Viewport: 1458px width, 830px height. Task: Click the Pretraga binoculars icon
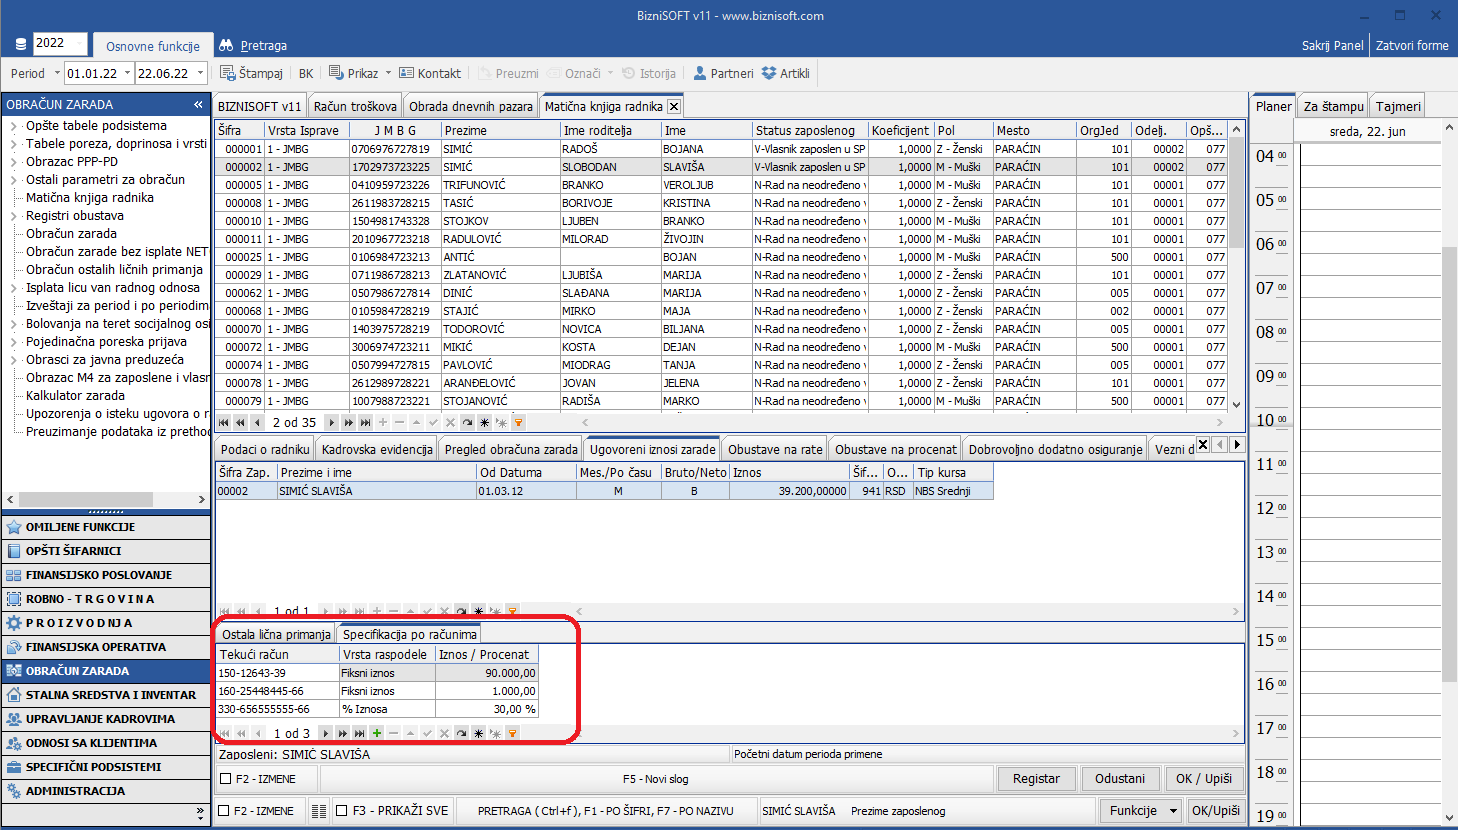coord(226,45)
